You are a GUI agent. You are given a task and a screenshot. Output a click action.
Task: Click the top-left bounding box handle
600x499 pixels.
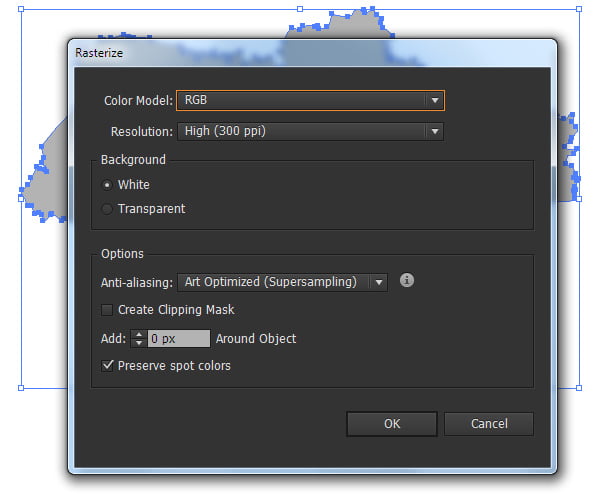pos(21,9)
